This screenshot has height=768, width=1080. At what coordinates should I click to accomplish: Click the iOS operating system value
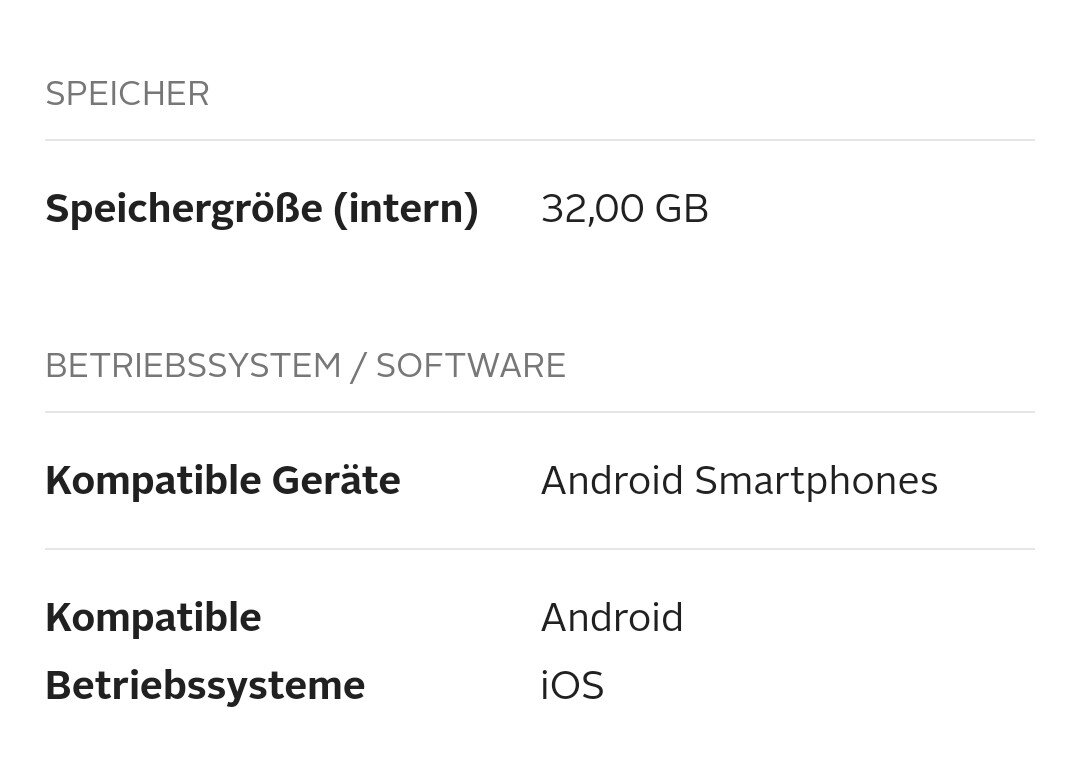point(572,686)
